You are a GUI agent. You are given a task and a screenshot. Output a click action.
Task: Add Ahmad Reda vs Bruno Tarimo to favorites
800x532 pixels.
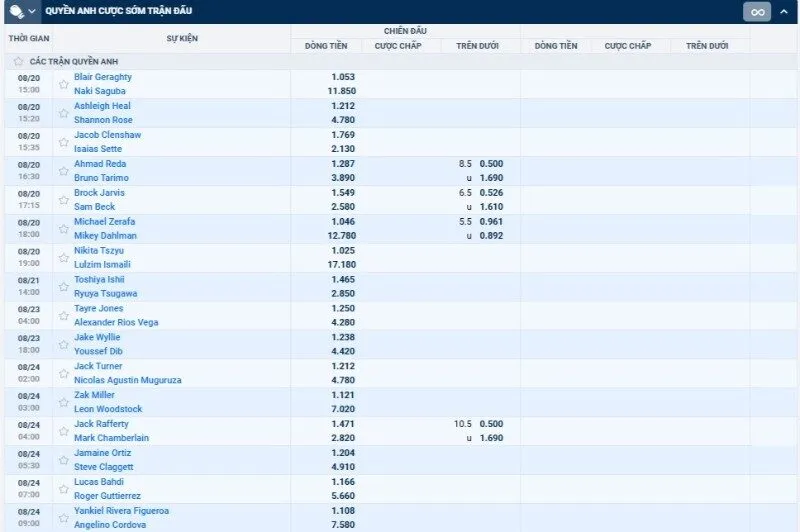63,171
